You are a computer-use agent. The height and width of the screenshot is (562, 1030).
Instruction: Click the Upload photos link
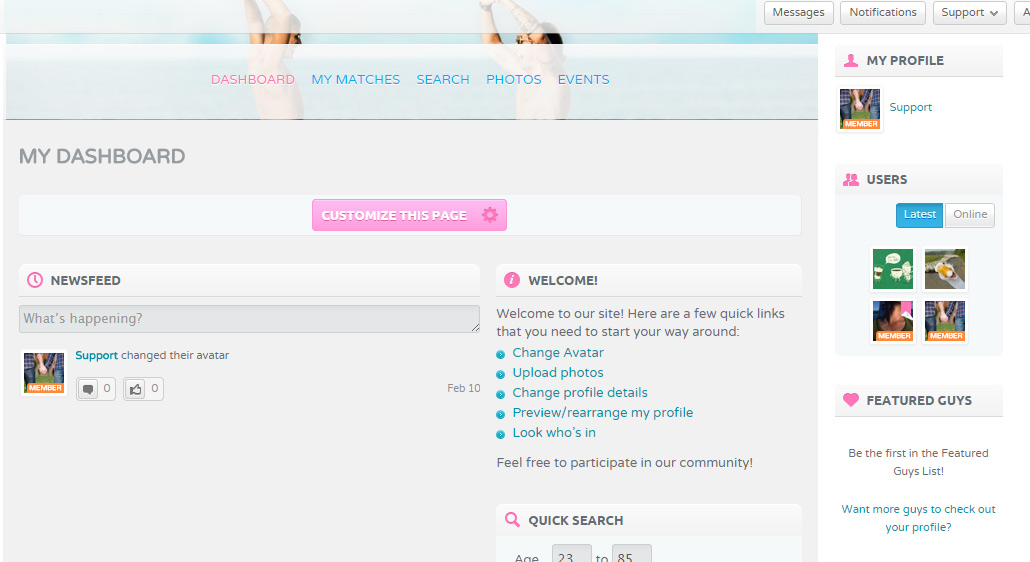(558, 373)
